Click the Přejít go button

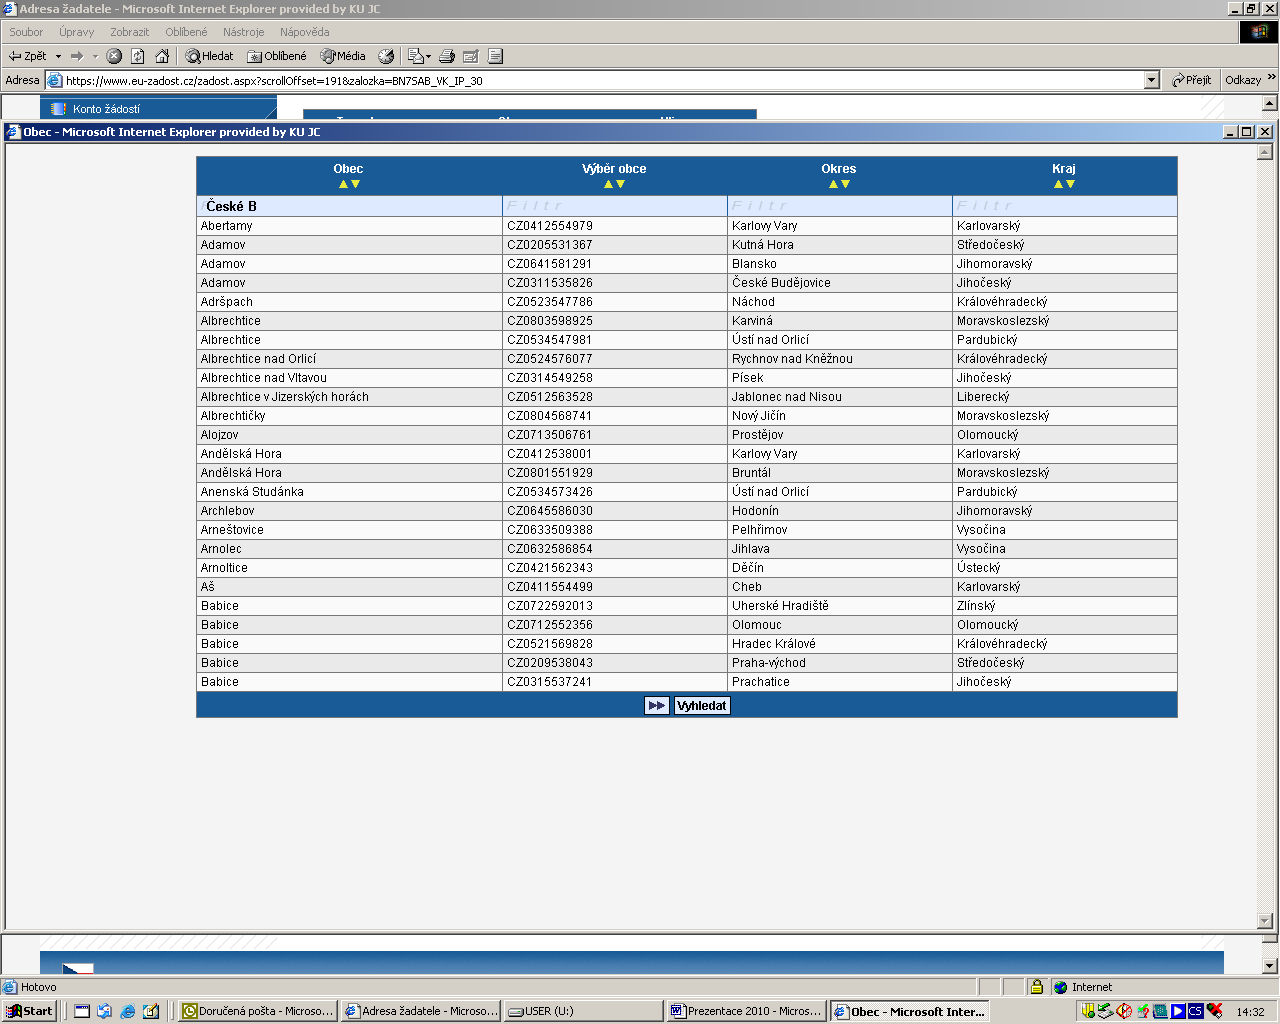click(1192, 80)
